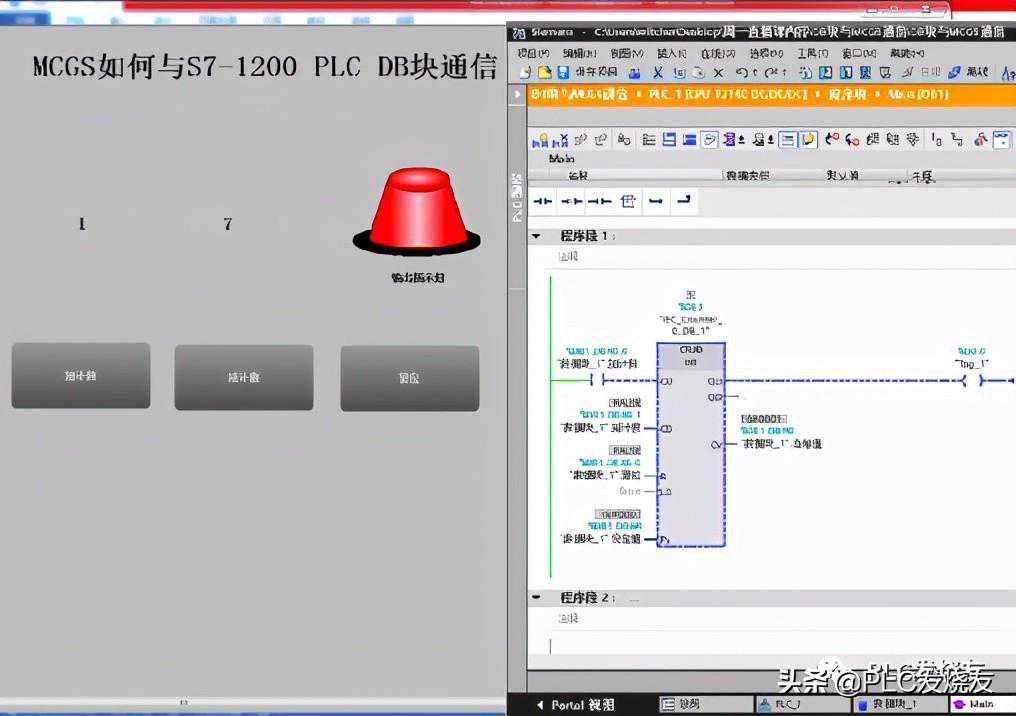
Task: Collapse program segment 2 (程序段 2)
Action: [536, 597]
